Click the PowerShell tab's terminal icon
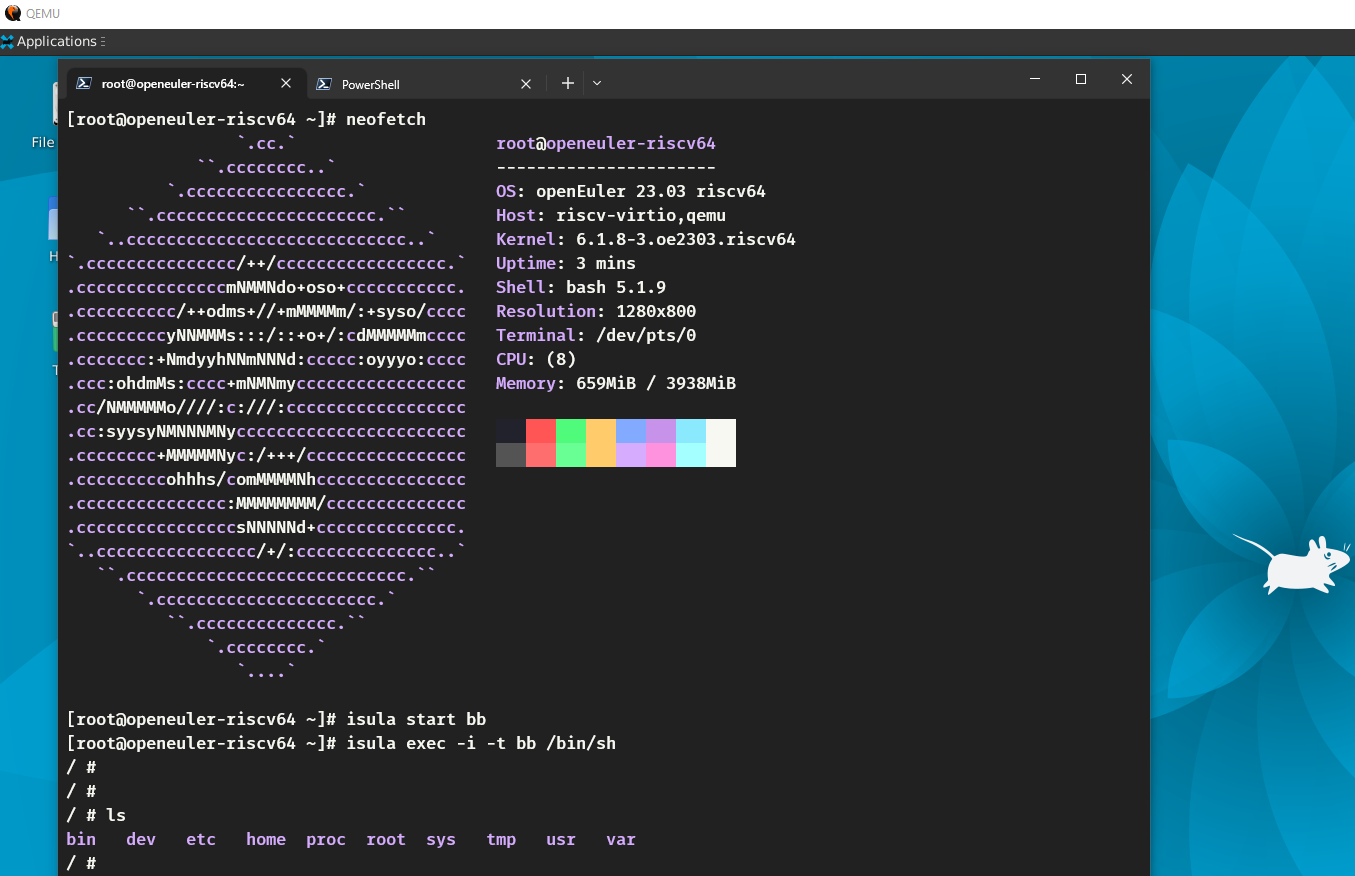1355x876 pixels. tap(324, 84)
